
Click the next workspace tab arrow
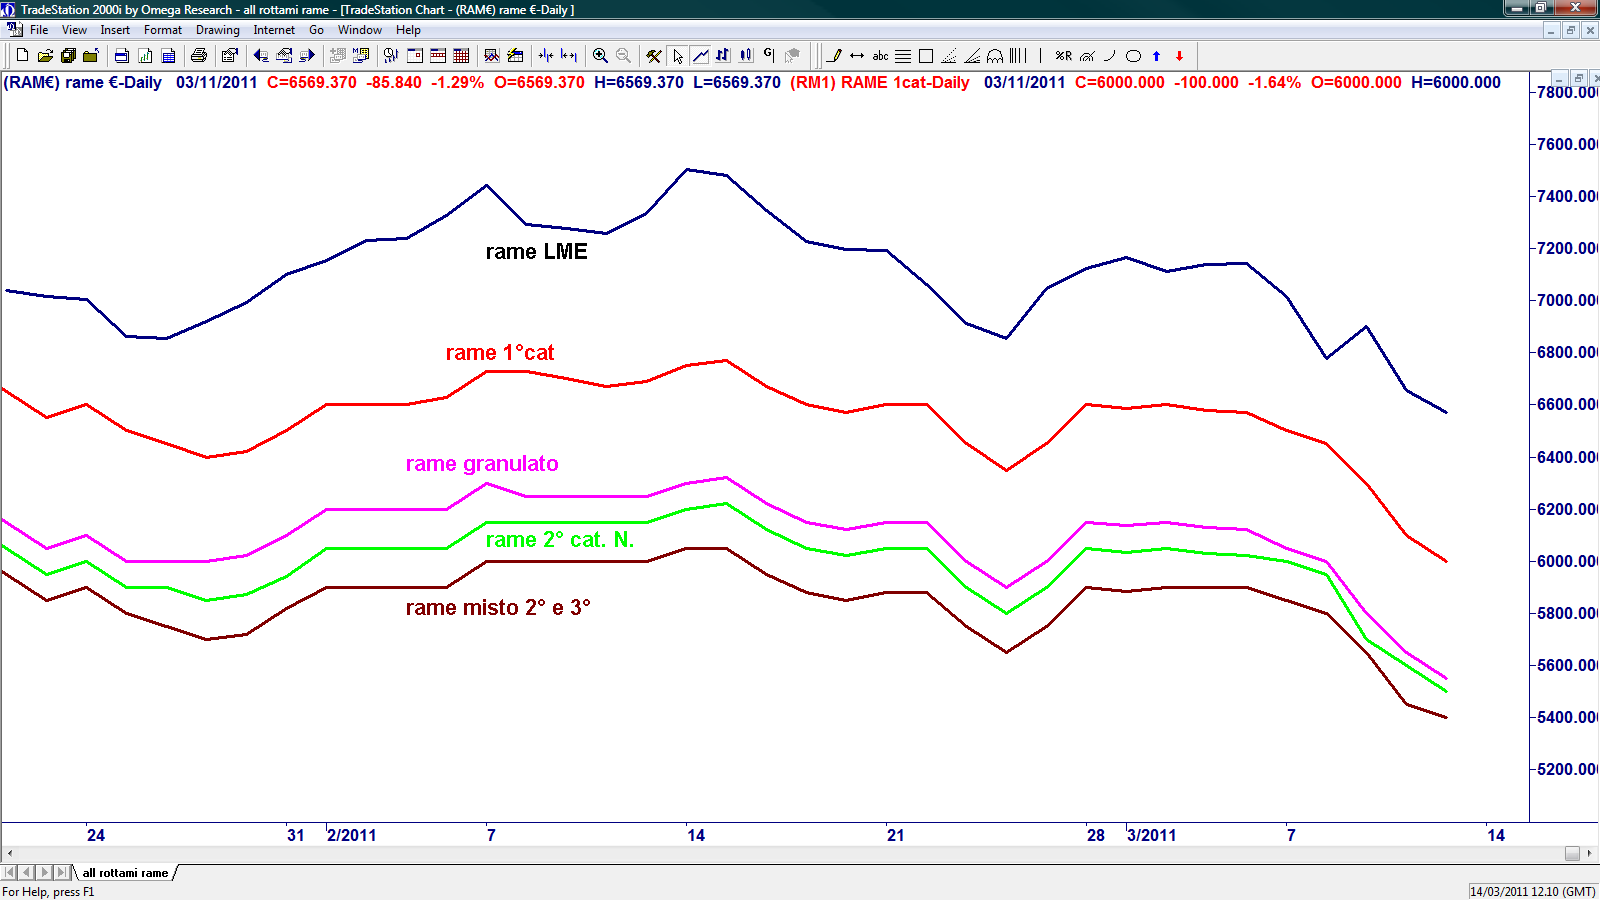click(x=44, y=873)
